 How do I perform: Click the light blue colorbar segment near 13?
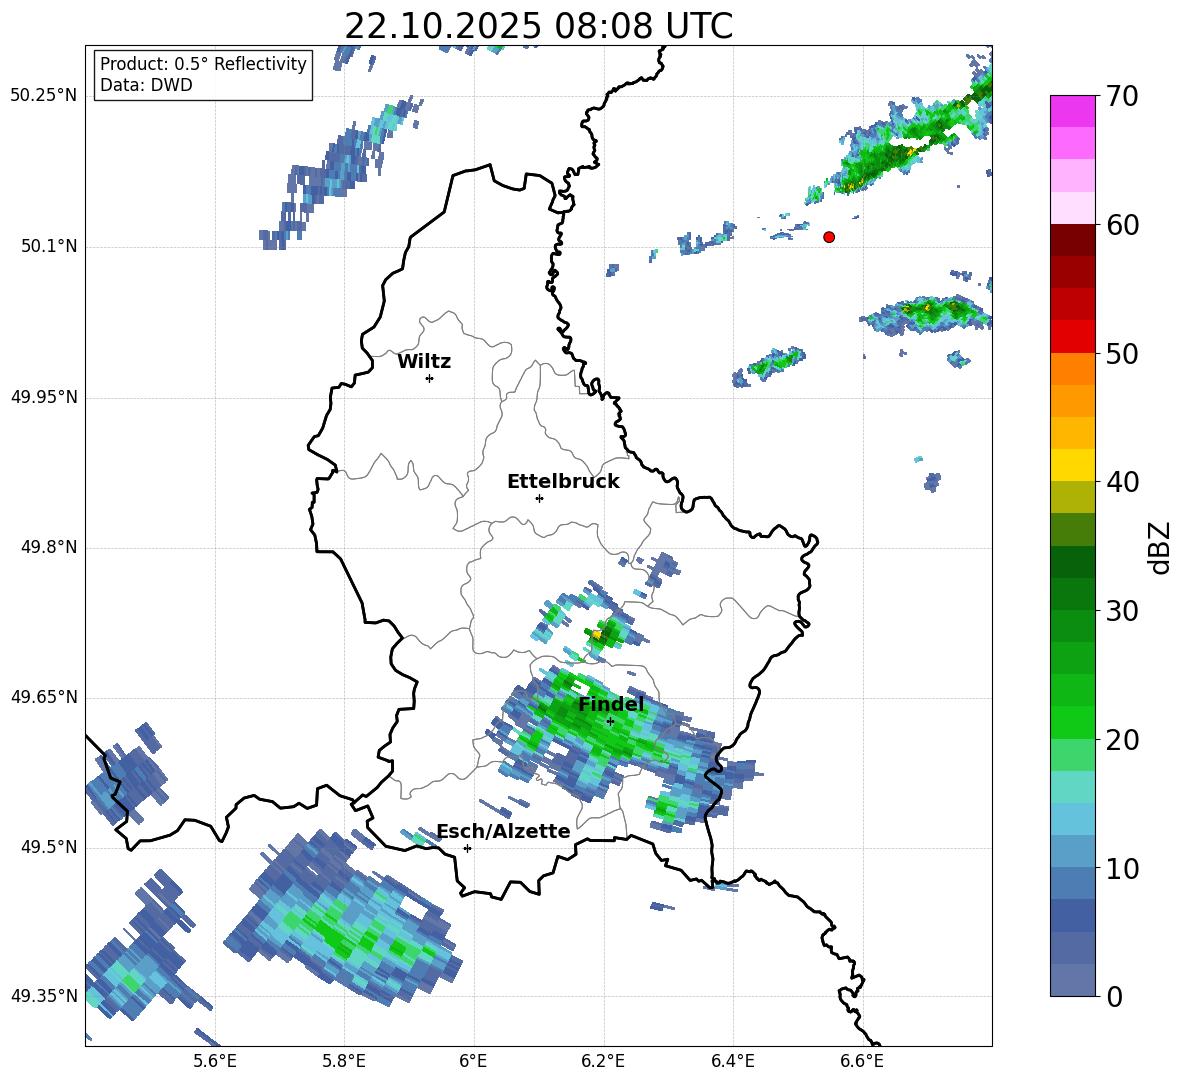1073,819
